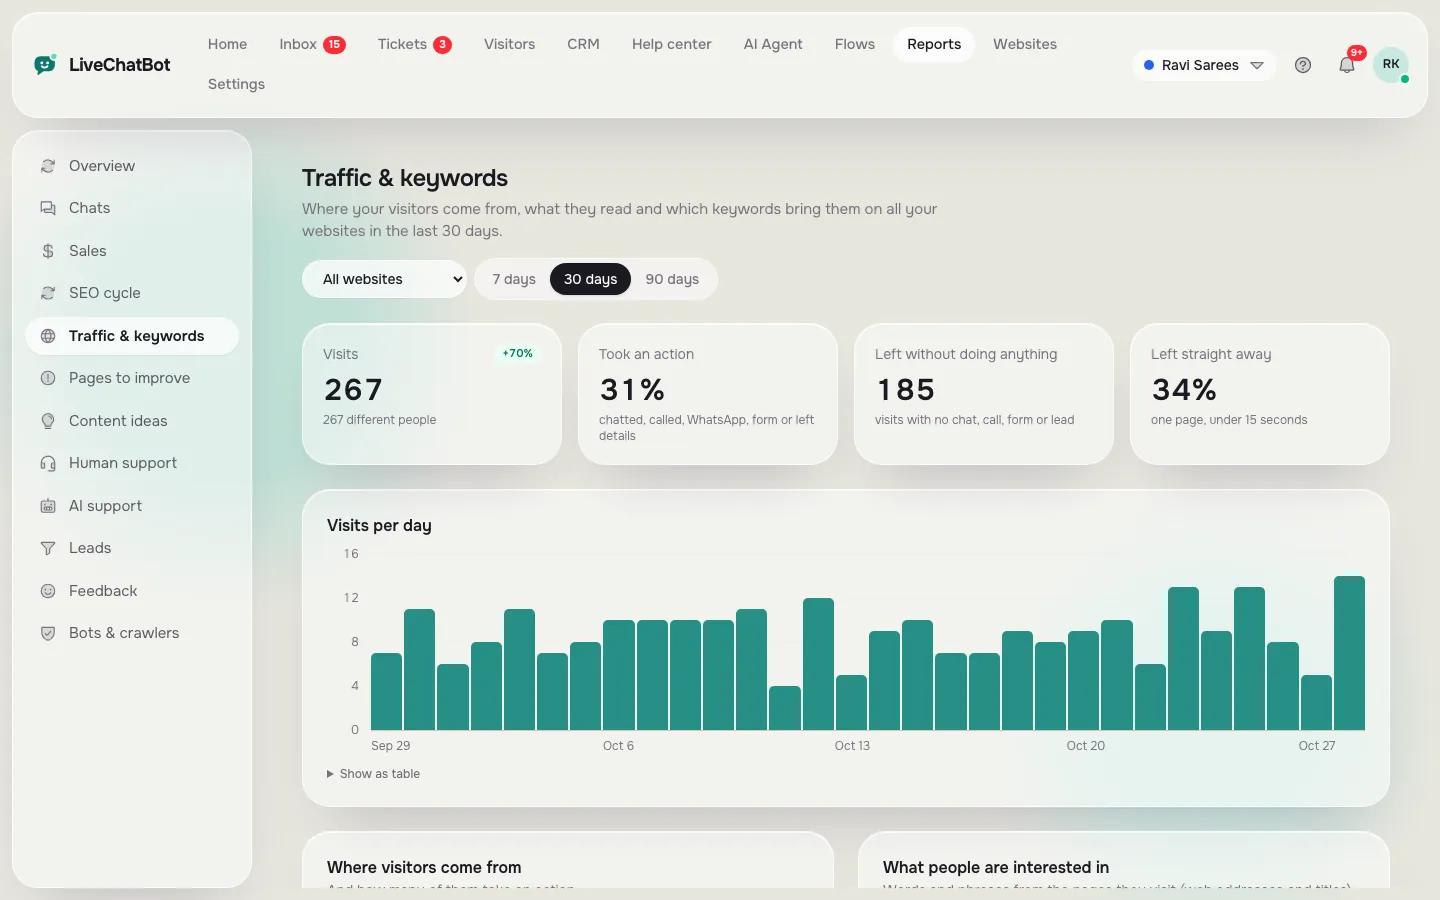Open the Tickets tab
The image size is (1440, 900).
(414, 44)
